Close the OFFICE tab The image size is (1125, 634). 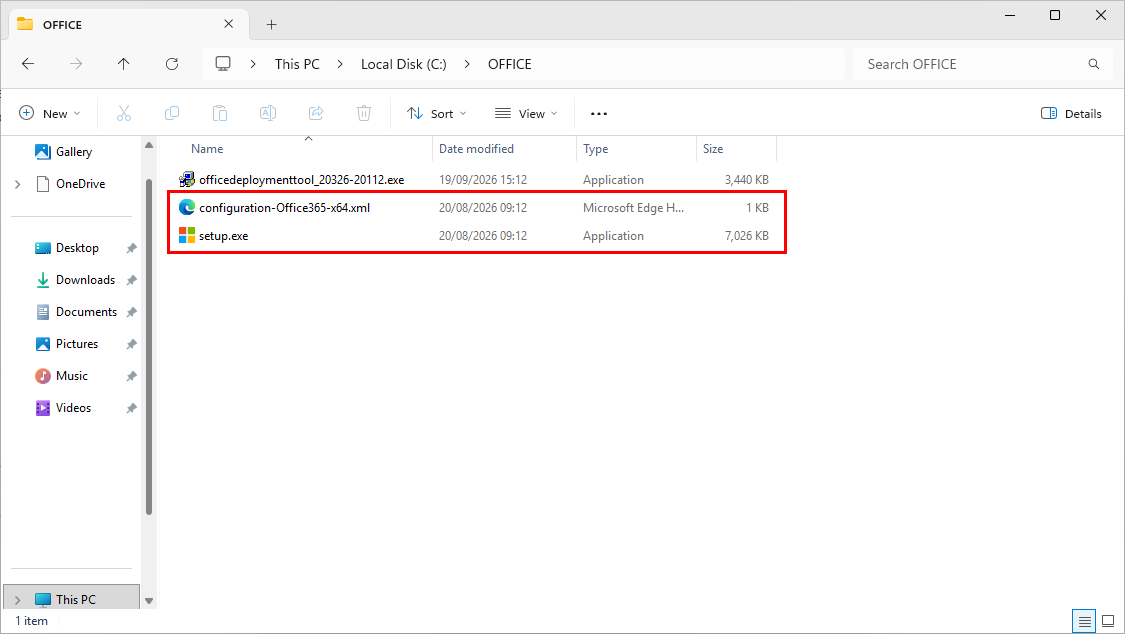pyautogui.click(x=228, y=24)
